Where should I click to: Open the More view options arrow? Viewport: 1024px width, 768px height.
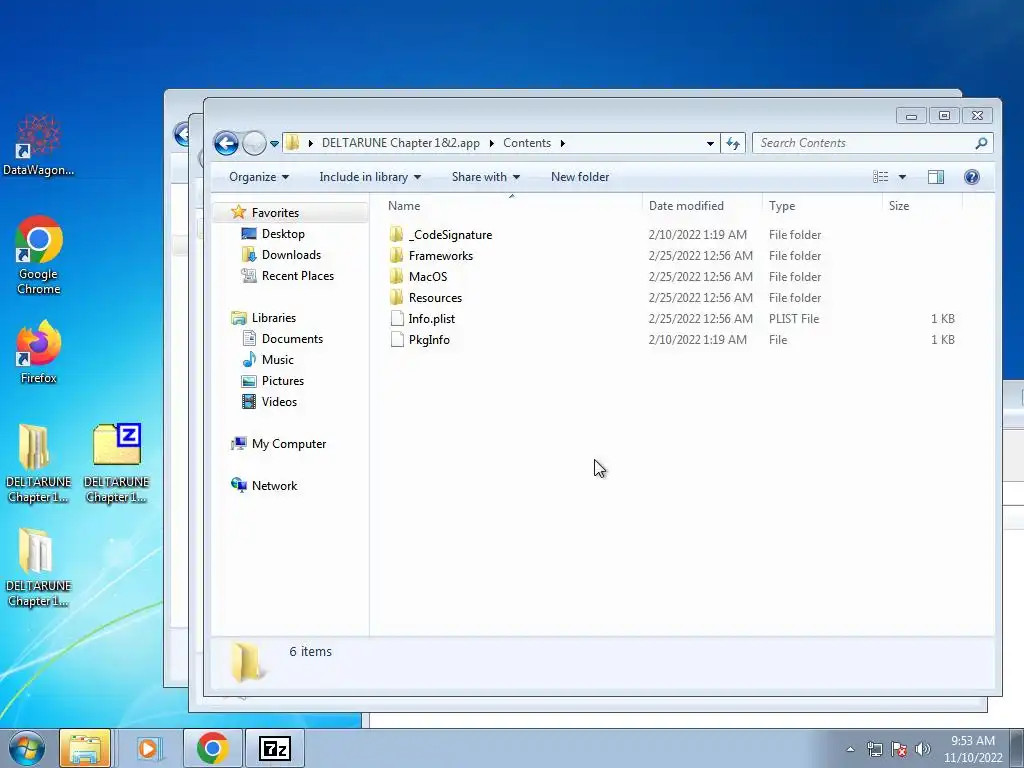[902, 177]
